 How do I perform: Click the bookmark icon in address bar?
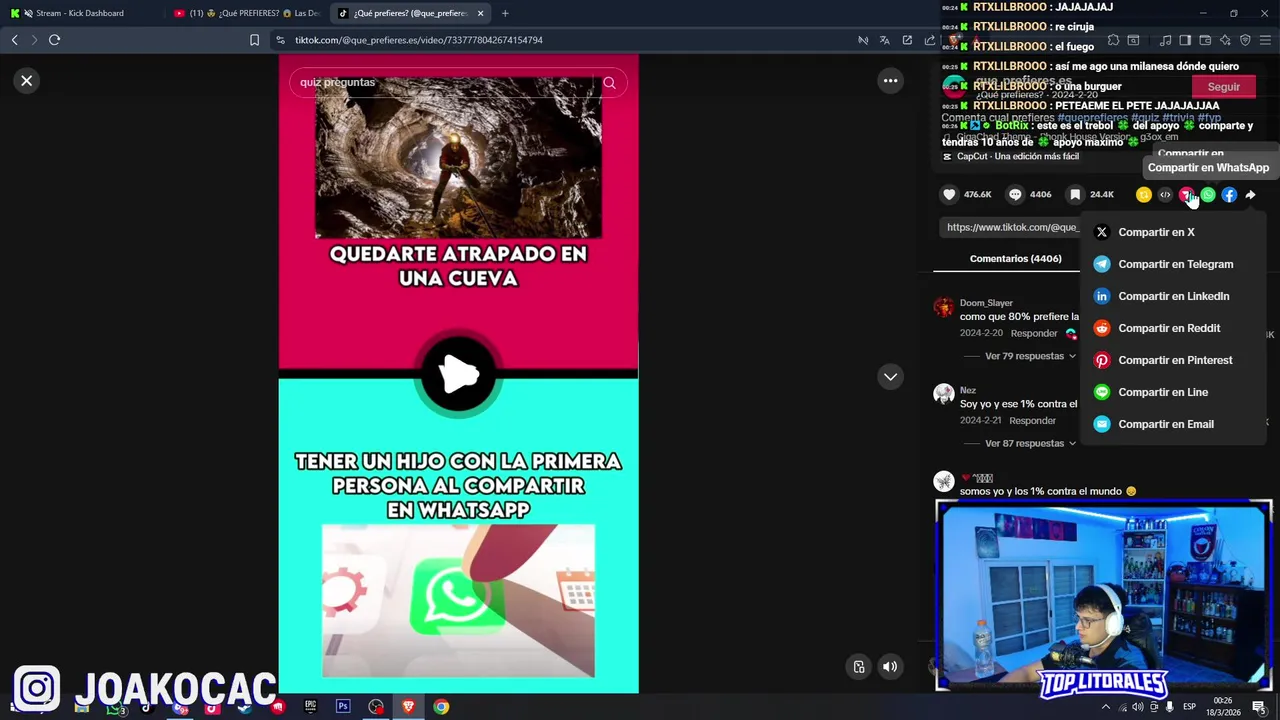[254, 40]
